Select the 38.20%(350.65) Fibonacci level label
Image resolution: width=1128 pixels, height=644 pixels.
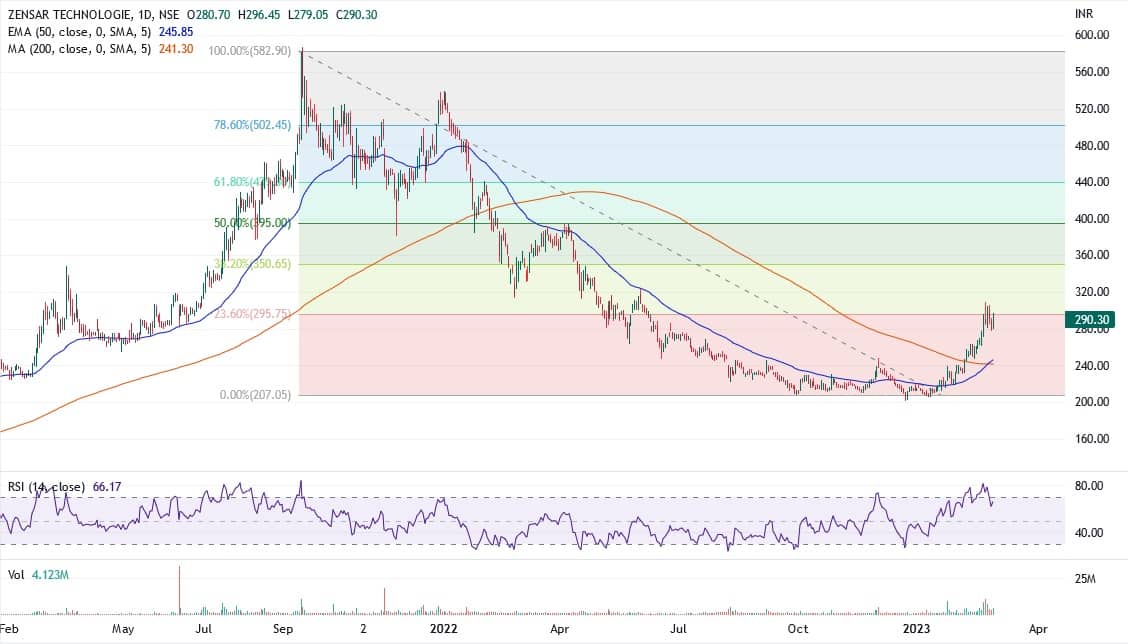(252, 264)
